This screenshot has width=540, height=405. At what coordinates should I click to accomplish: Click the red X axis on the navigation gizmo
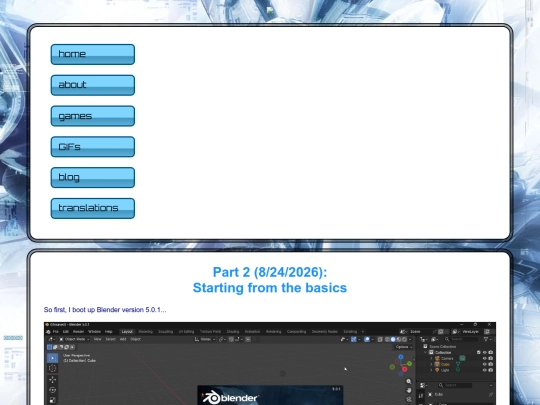404,369
